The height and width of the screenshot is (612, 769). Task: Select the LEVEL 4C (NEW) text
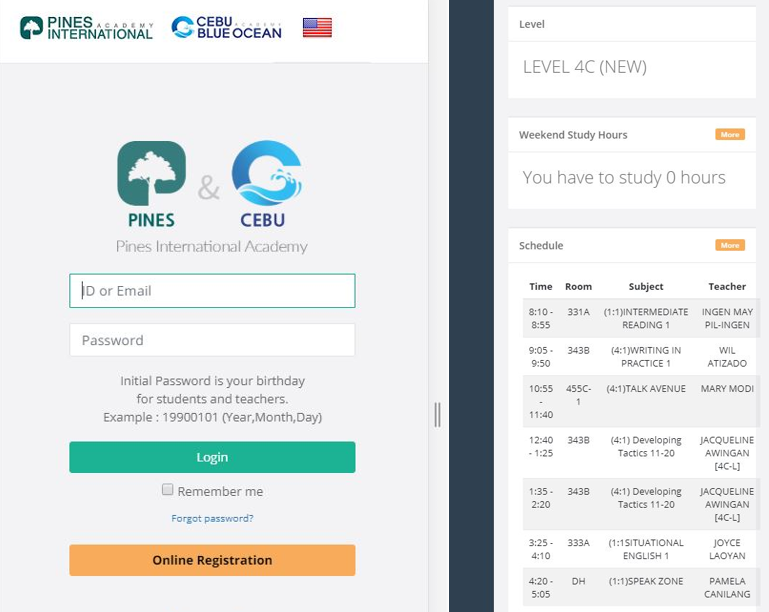(585, 67)
